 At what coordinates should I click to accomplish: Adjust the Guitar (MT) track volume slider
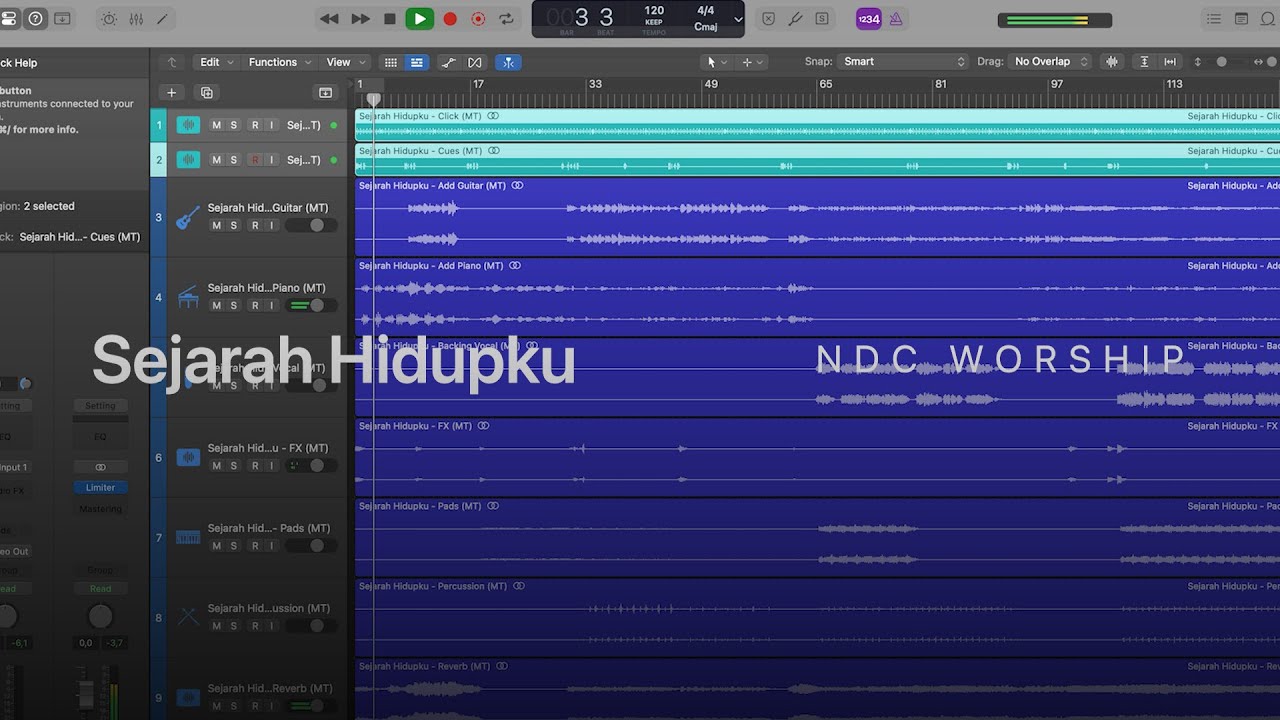tap(311, 226)
